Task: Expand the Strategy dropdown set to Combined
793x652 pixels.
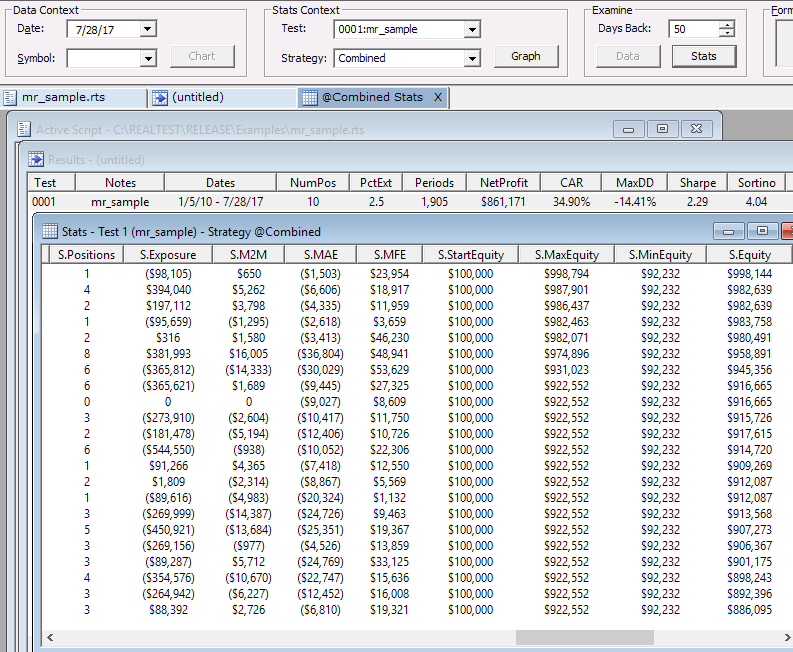Action: 472,58
